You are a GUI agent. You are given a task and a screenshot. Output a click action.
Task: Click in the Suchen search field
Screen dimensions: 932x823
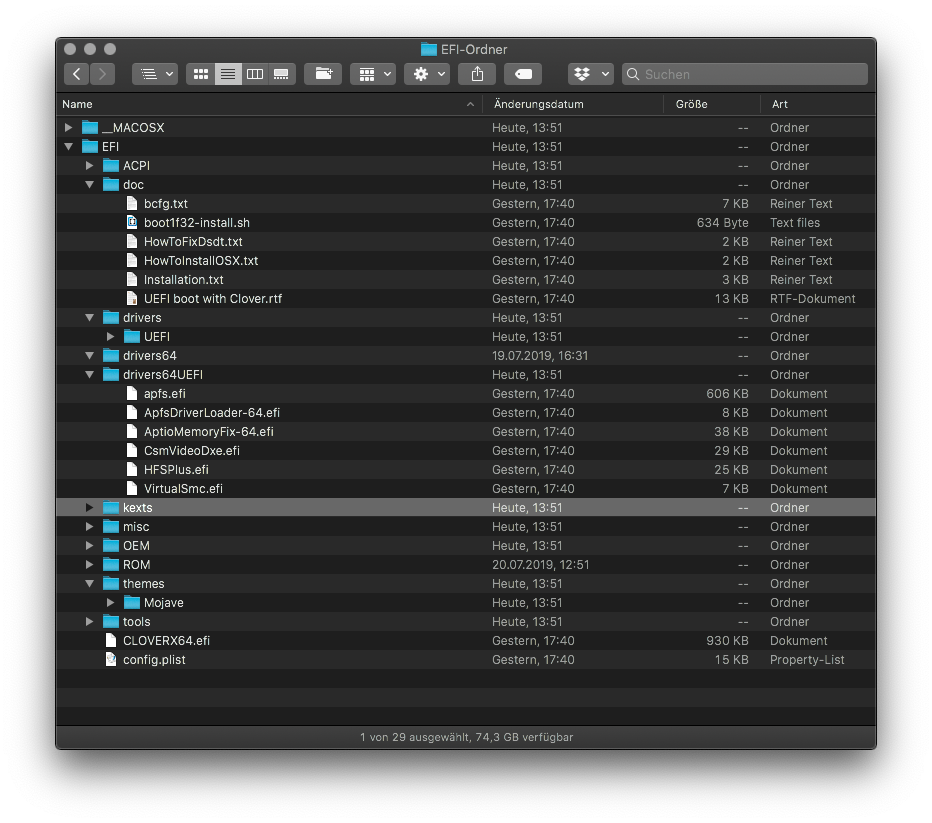pos(752,74)
